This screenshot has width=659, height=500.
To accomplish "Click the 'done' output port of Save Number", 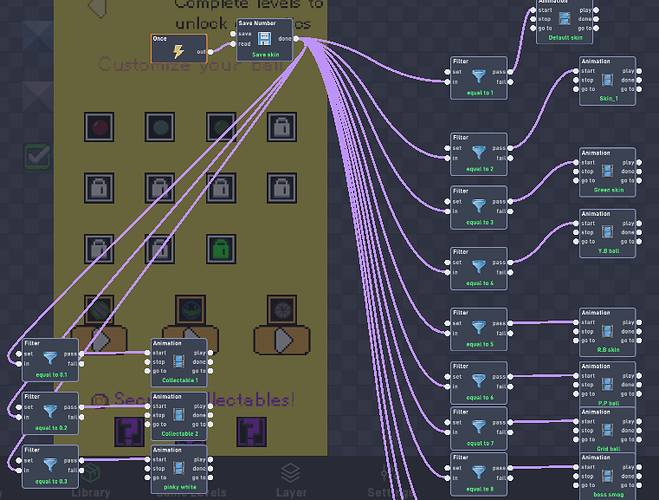I will click(296, 39).
